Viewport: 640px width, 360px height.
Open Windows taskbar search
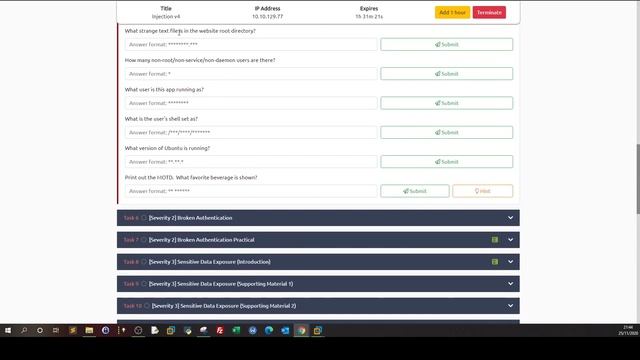pos(24,331)
